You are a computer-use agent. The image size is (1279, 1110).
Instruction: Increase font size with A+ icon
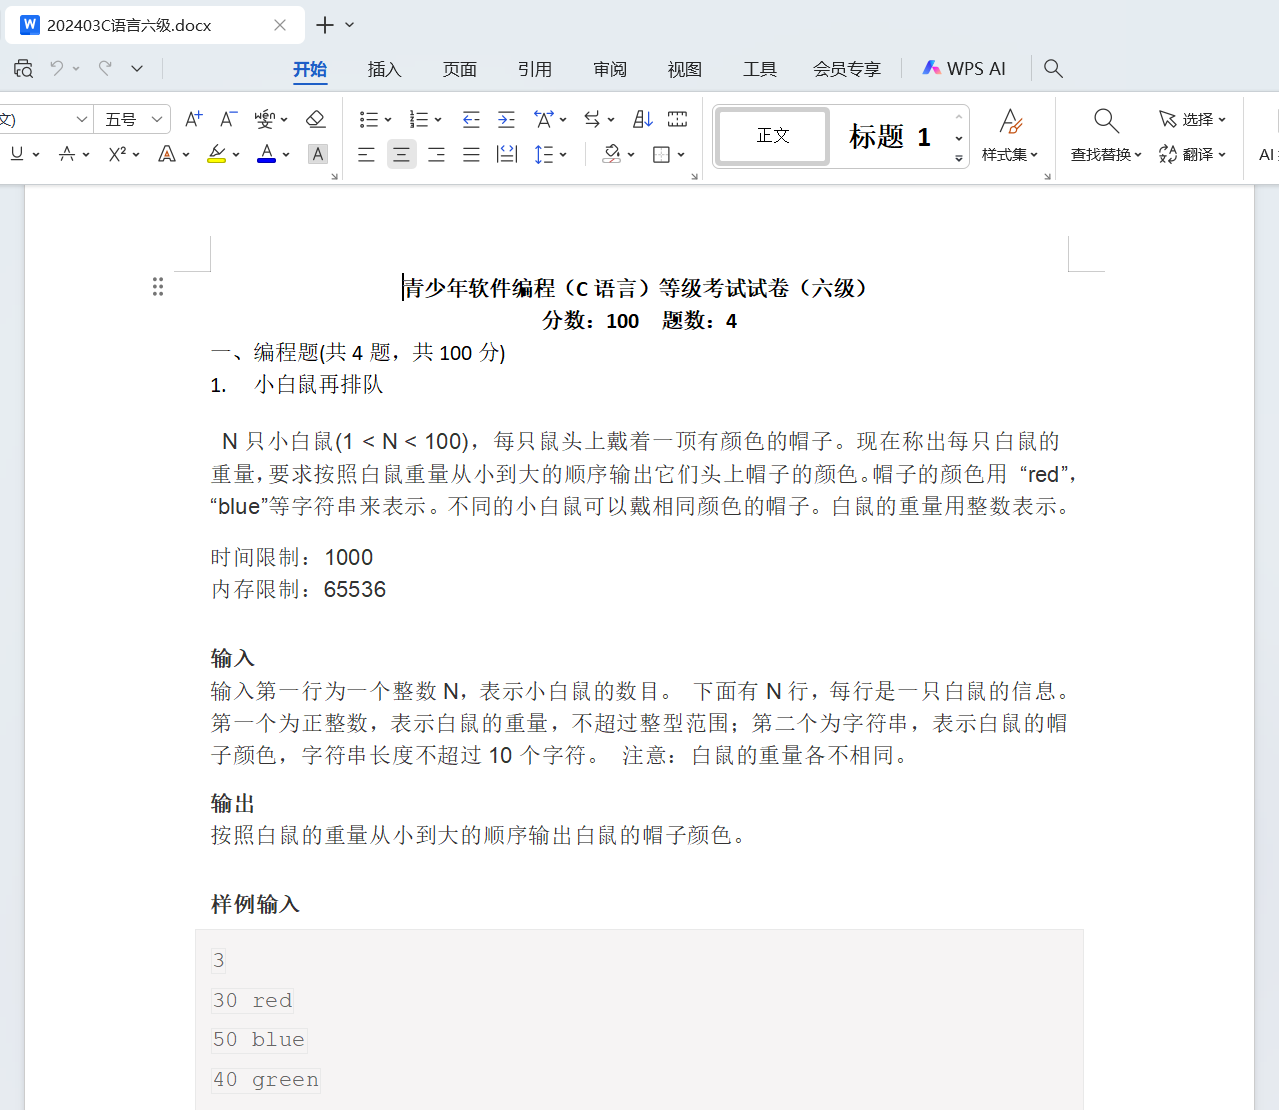point(194,119)
